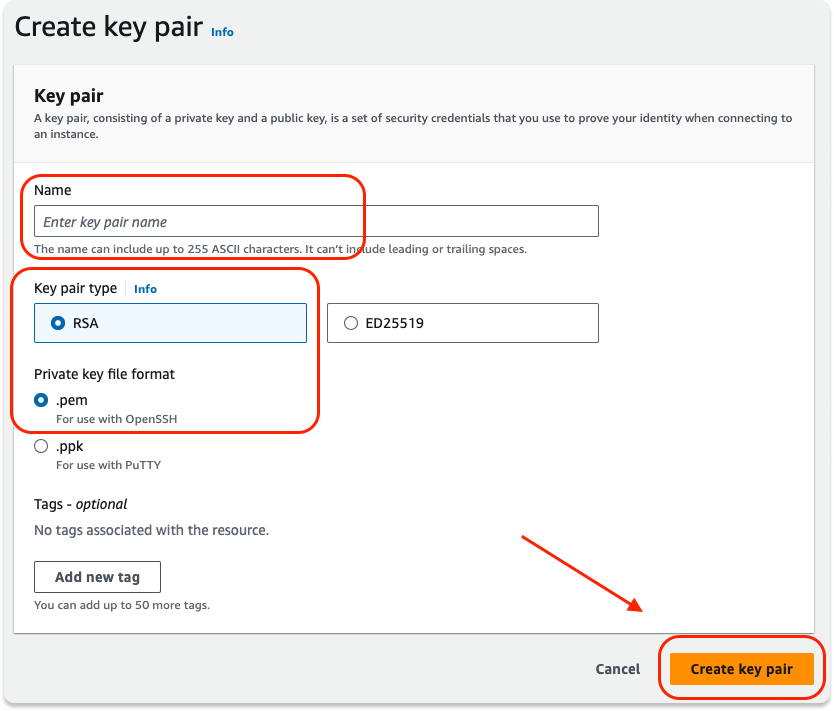Open the Info link beside the page title
This screenshot has width=834, height=711.
click(222, 32)
